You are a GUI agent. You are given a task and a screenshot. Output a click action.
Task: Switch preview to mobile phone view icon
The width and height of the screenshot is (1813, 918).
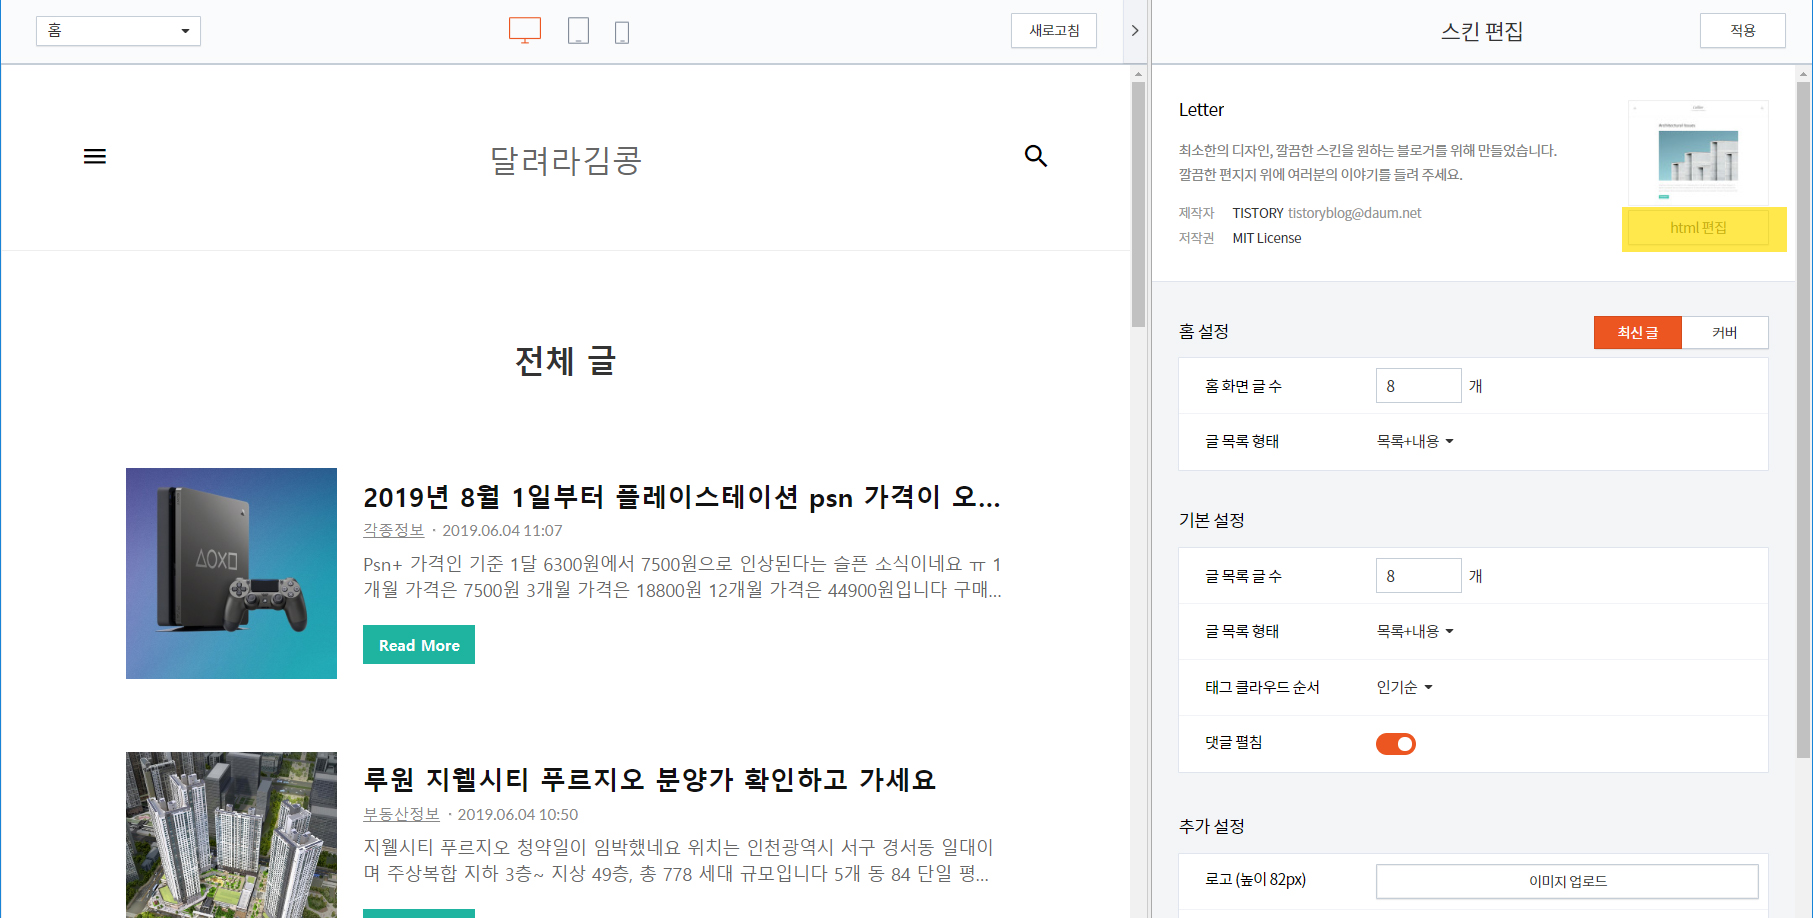coord(622,32)
